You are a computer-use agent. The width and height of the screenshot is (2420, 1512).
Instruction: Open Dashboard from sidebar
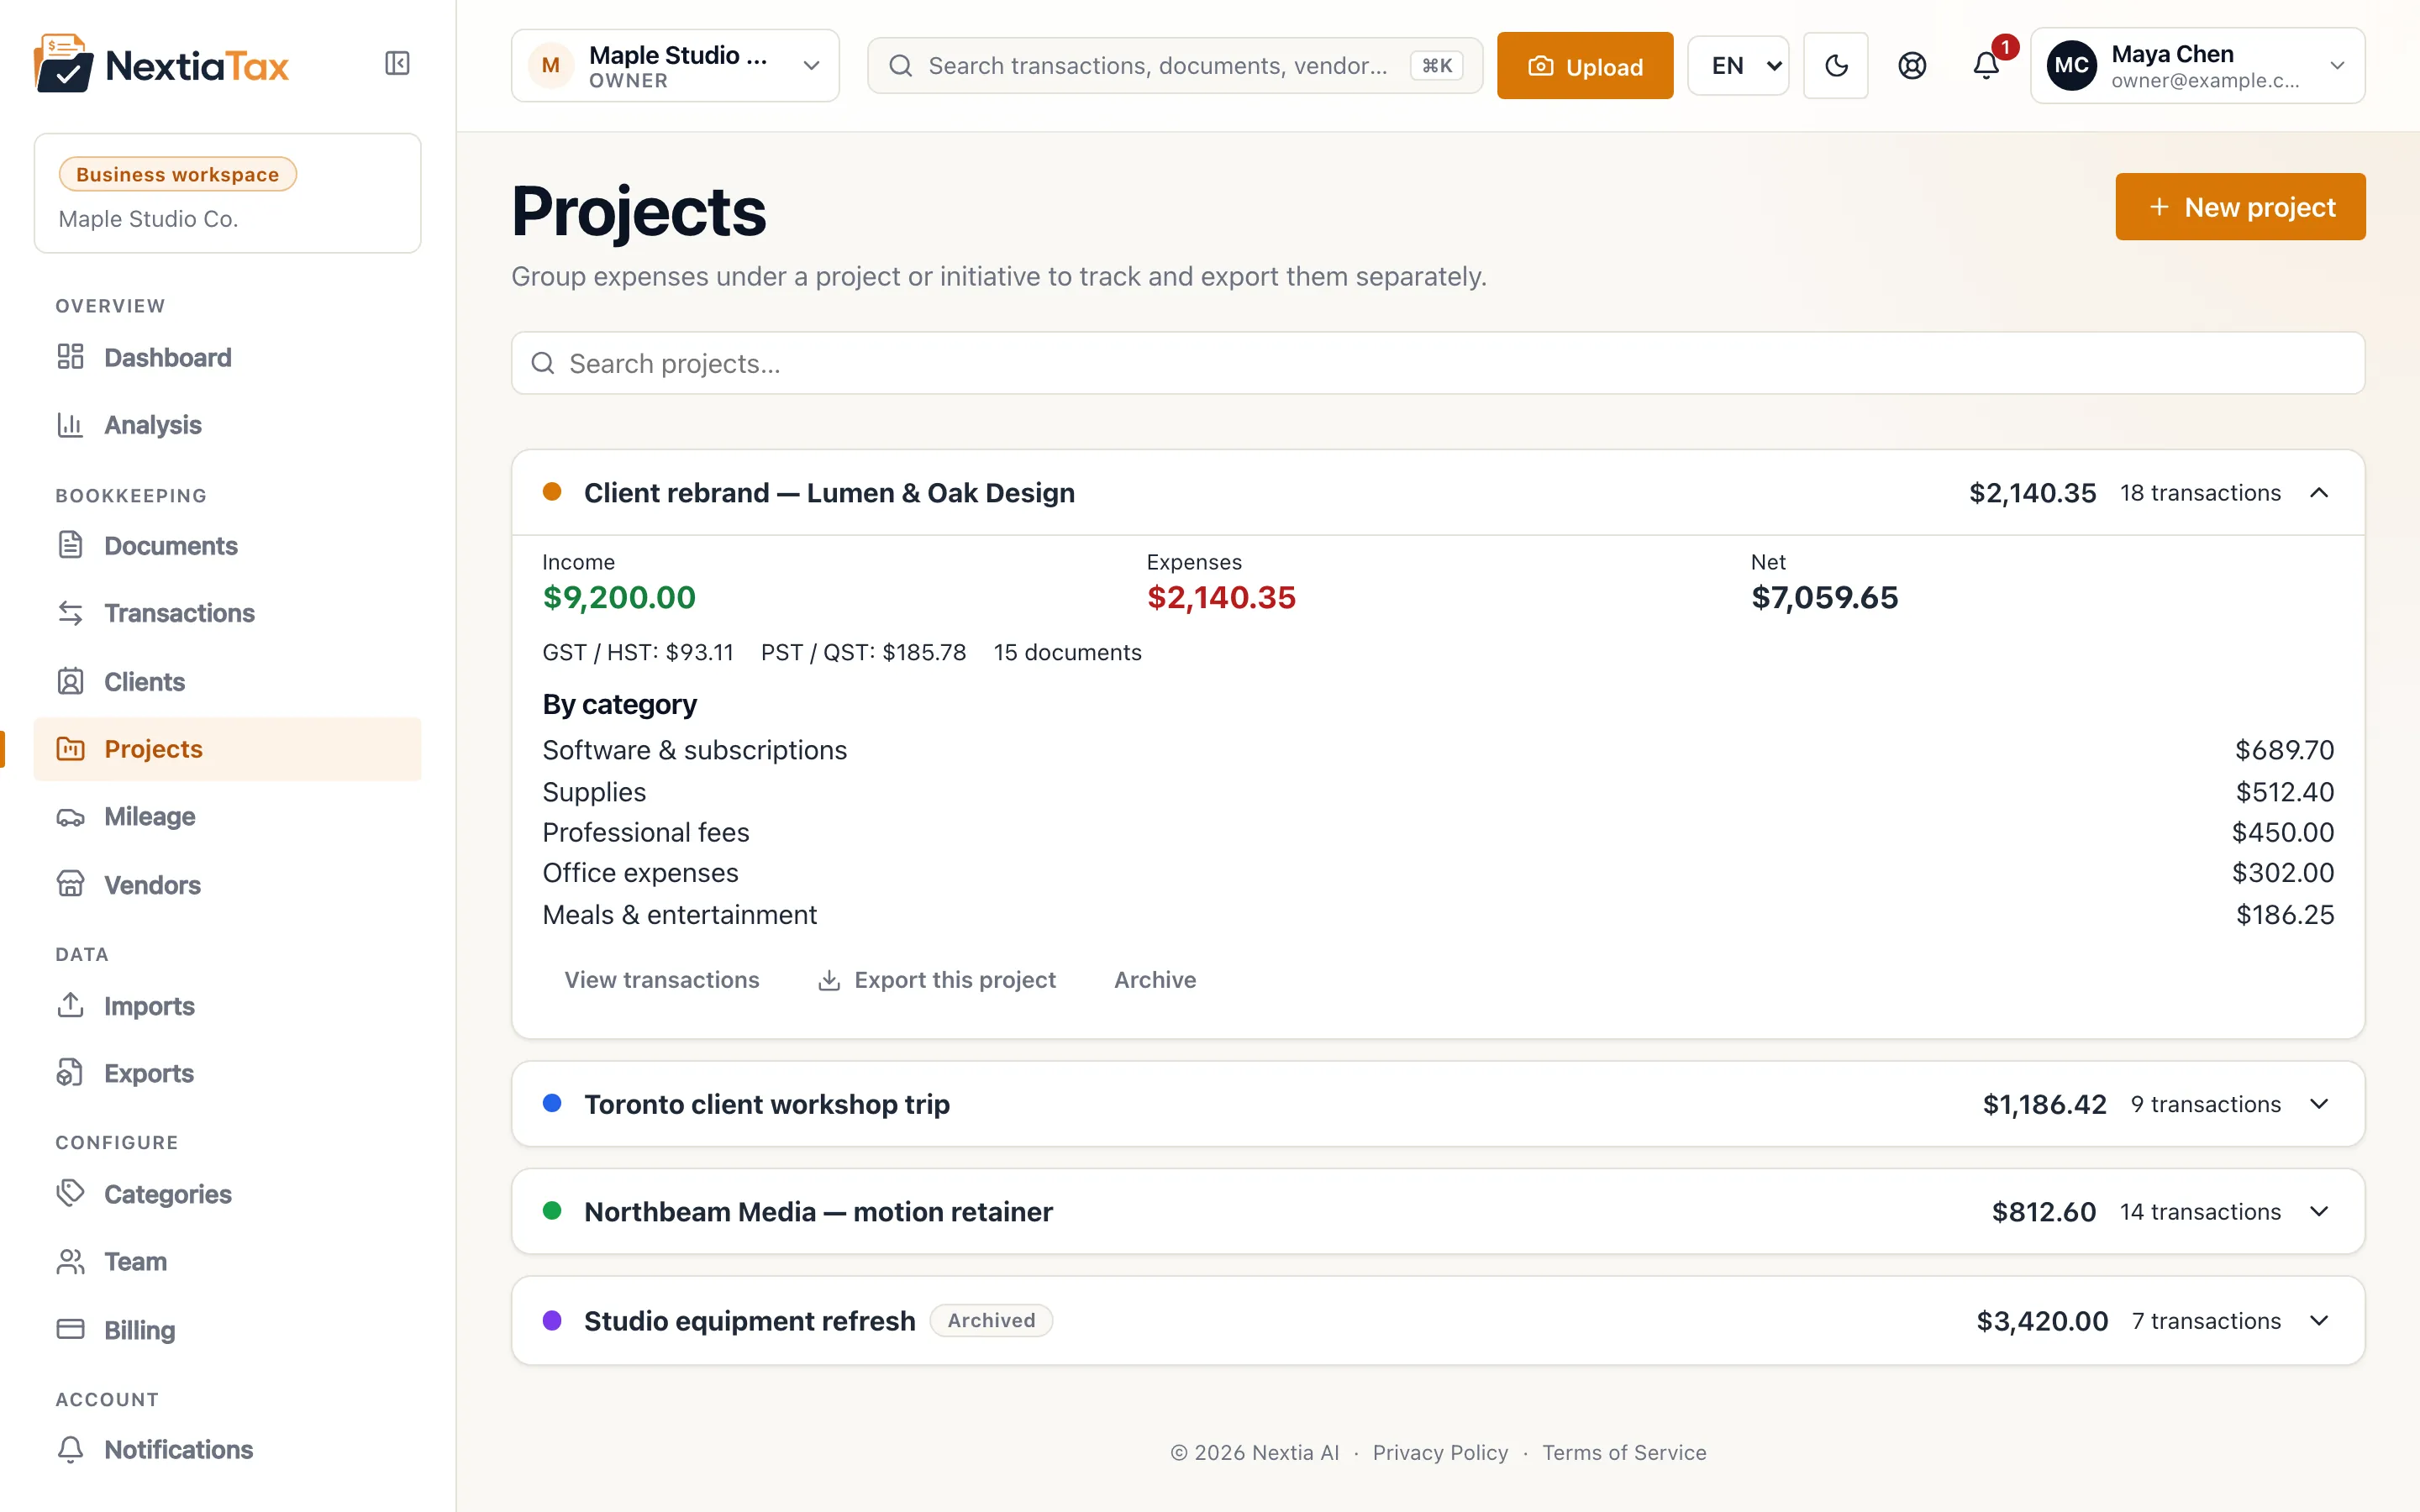click(227, 357)
